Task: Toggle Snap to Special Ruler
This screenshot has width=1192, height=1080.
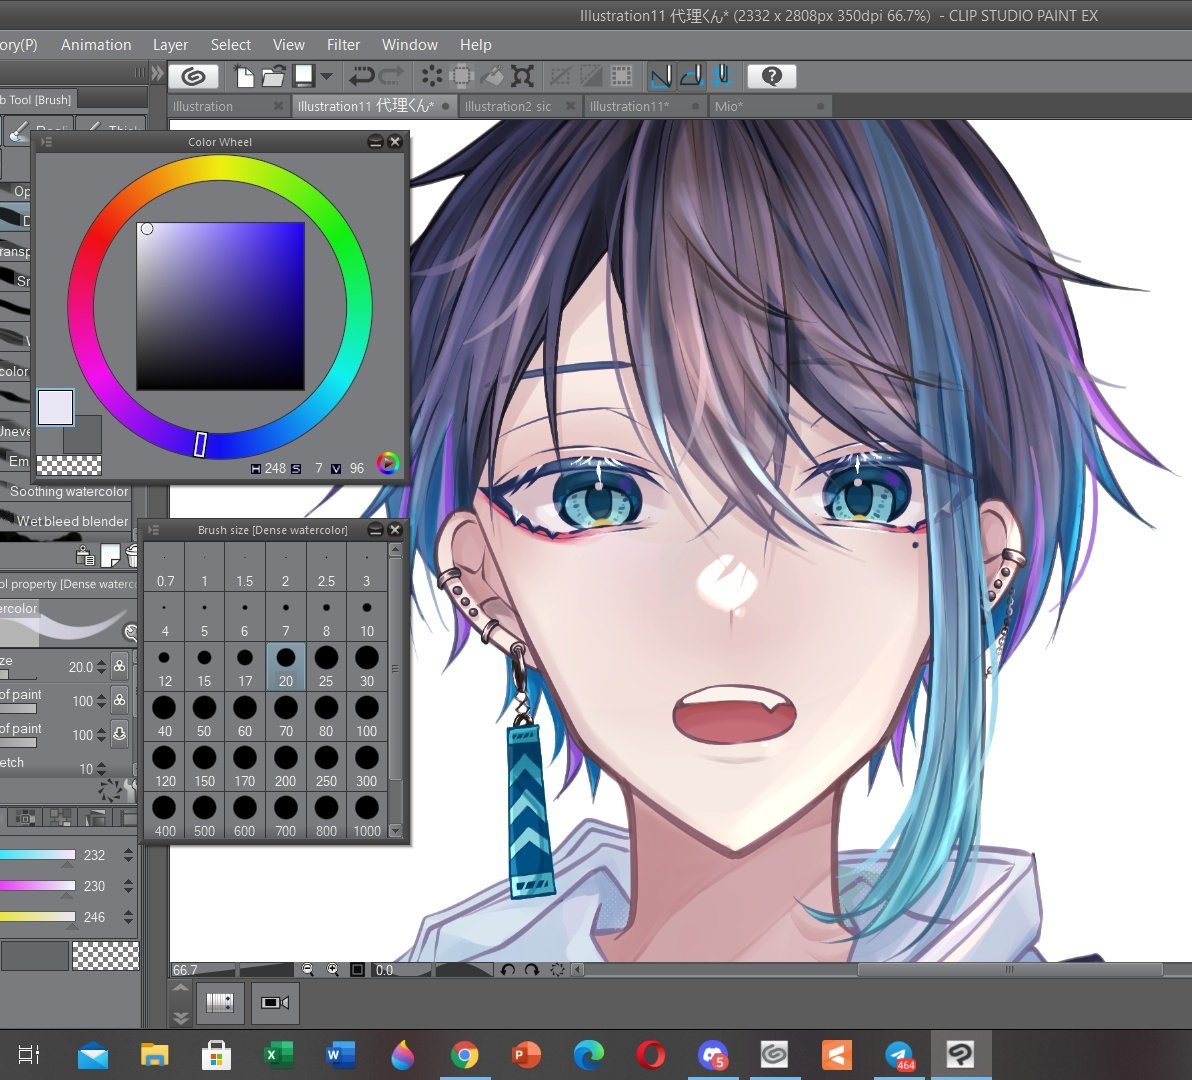Action: point(691,76)
